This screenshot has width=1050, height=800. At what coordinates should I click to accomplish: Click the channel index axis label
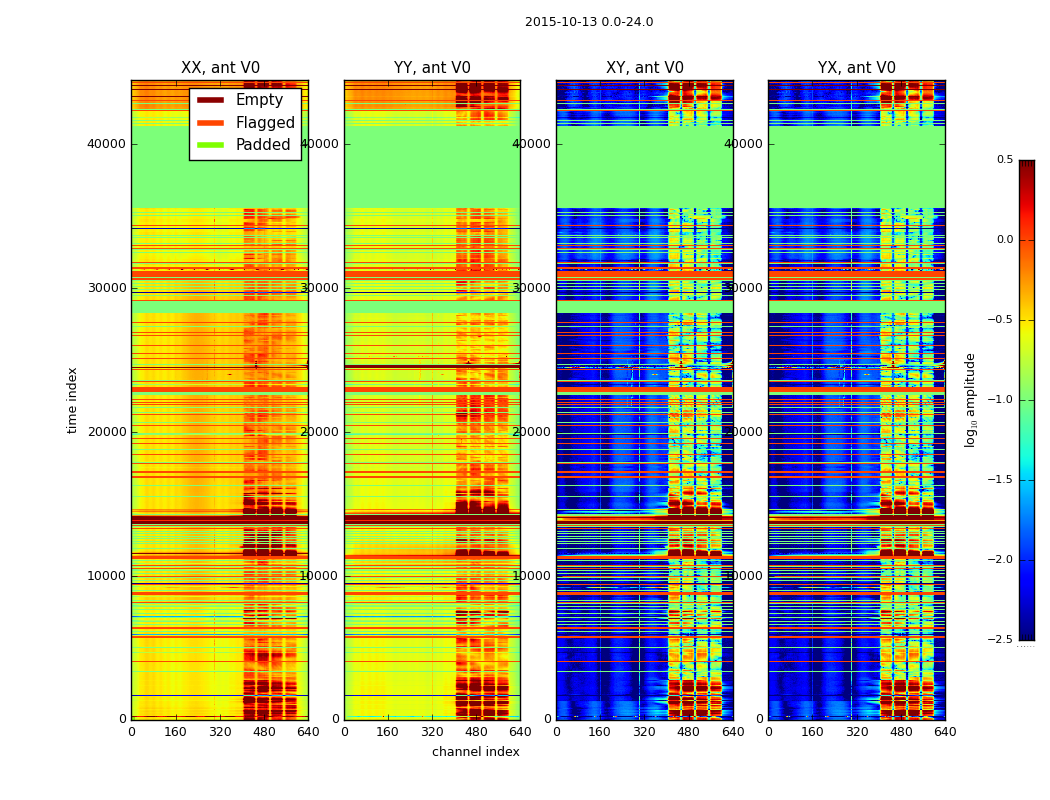click(475, 752)
